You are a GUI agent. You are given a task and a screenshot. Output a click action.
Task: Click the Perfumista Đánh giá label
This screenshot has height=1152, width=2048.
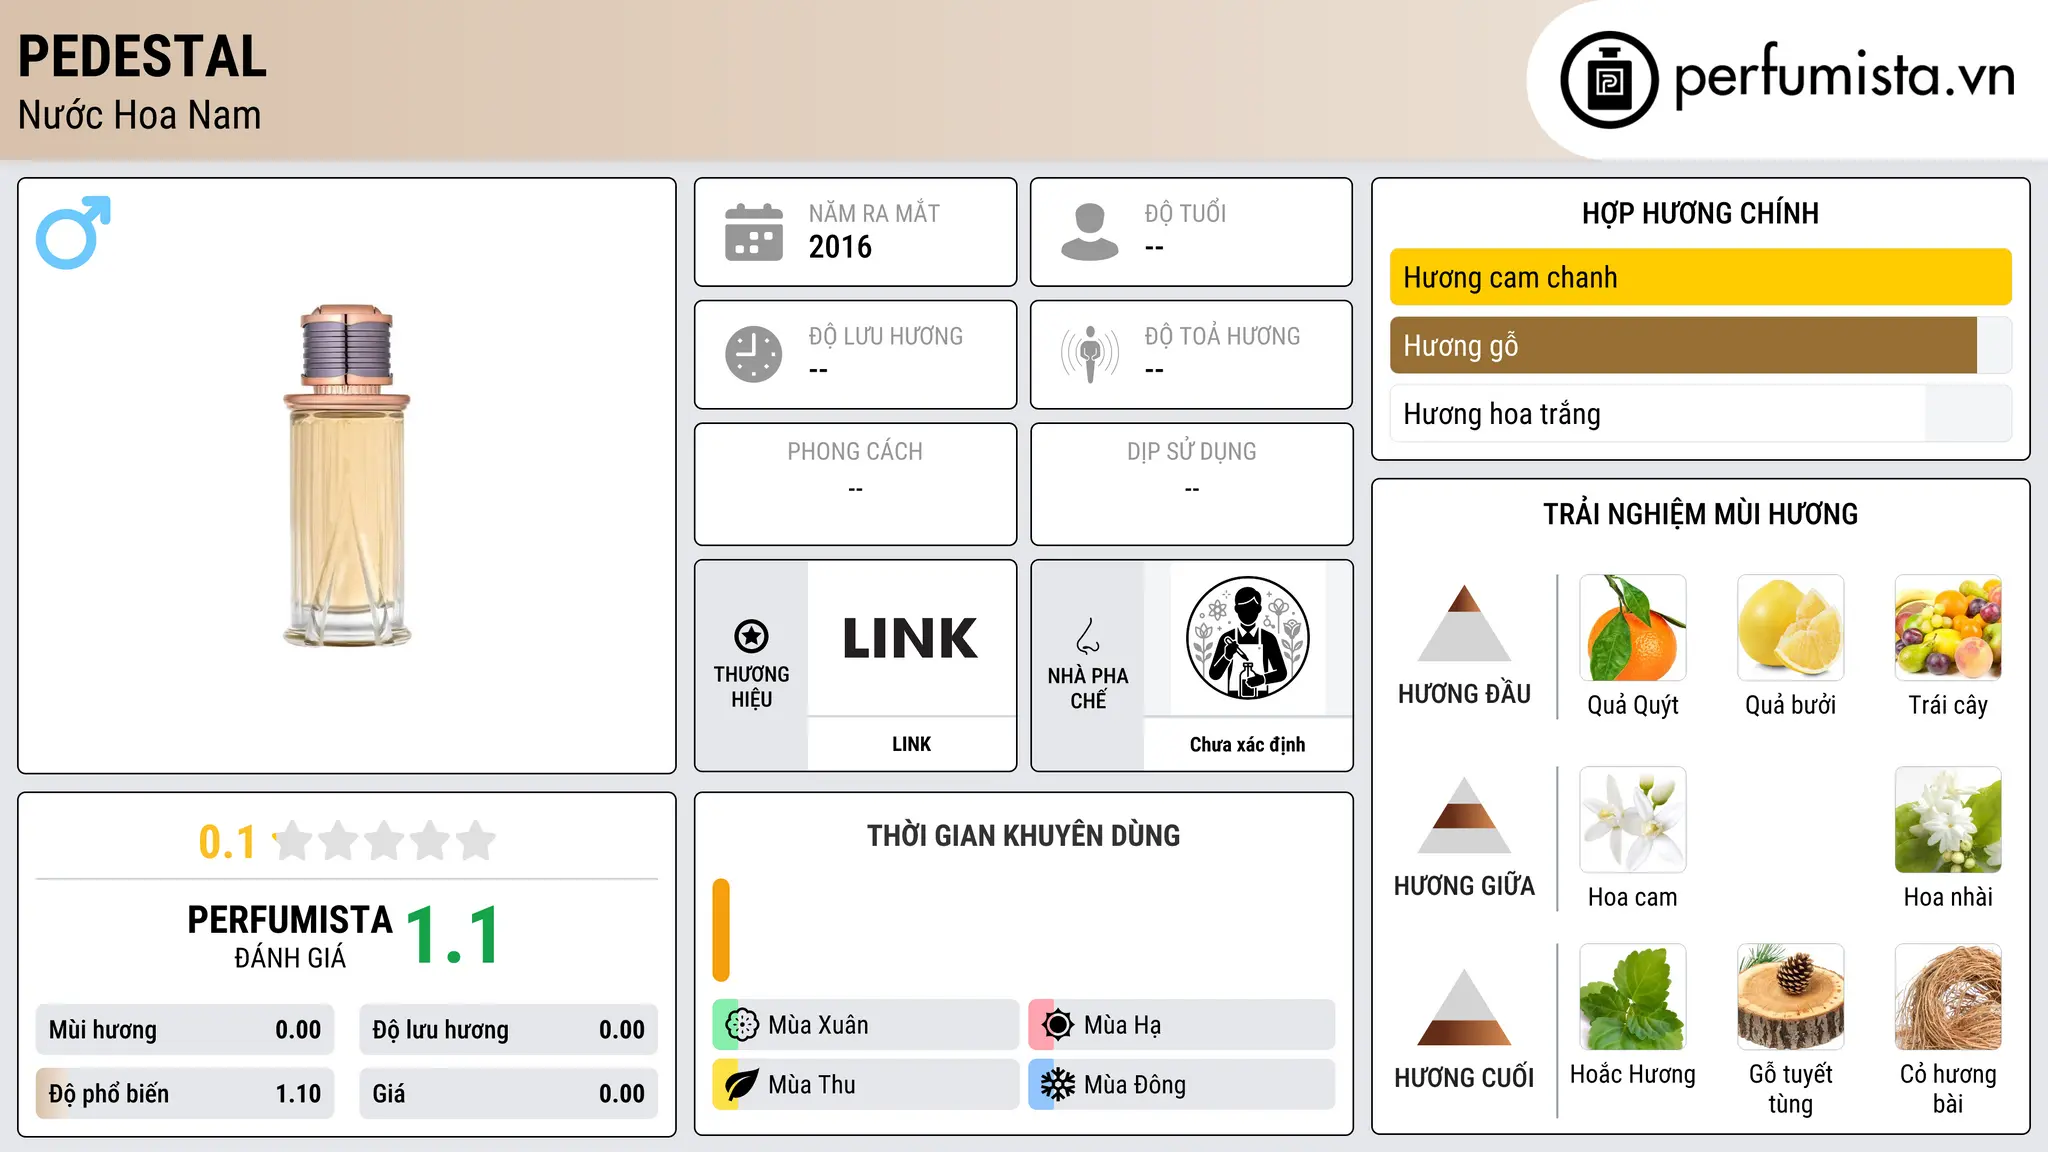(290, 936)
